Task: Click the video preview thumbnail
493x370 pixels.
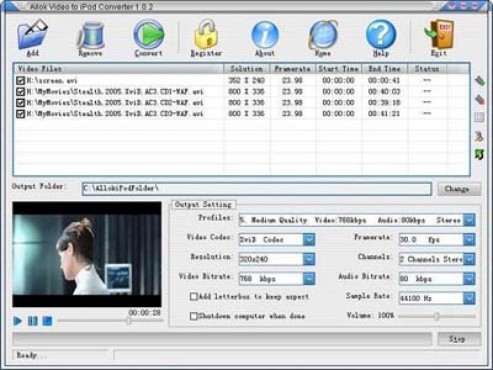Action: (x=87, y=254)
